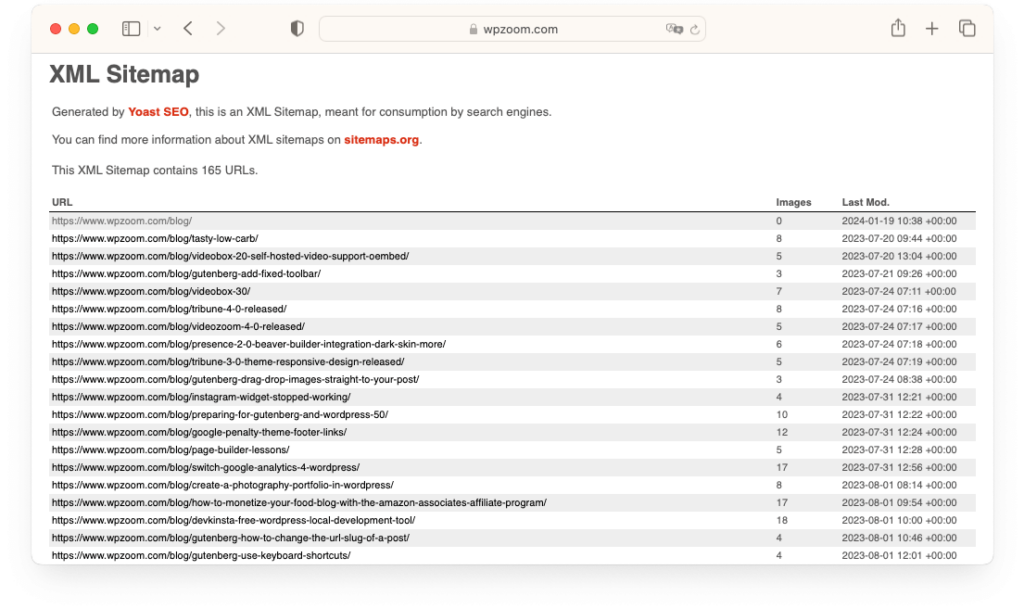
Task: Click the Last Mod. column header
Action: click(865, 202)
